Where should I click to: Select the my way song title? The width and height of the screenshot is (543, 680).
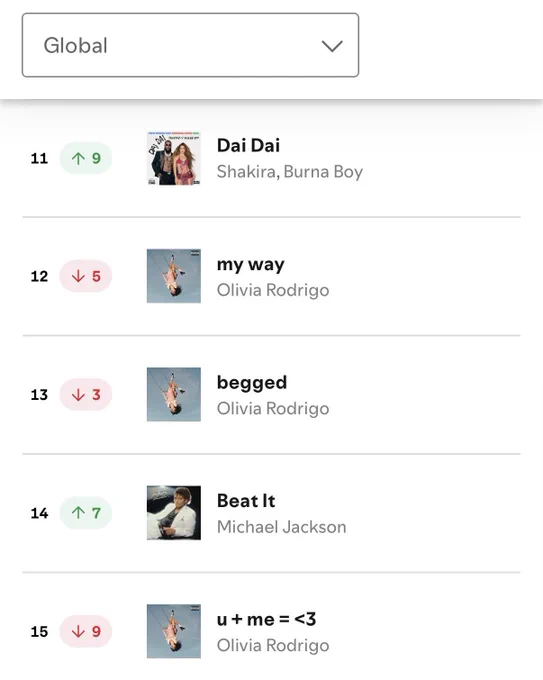pyautogui.click(x=251, y=265)
